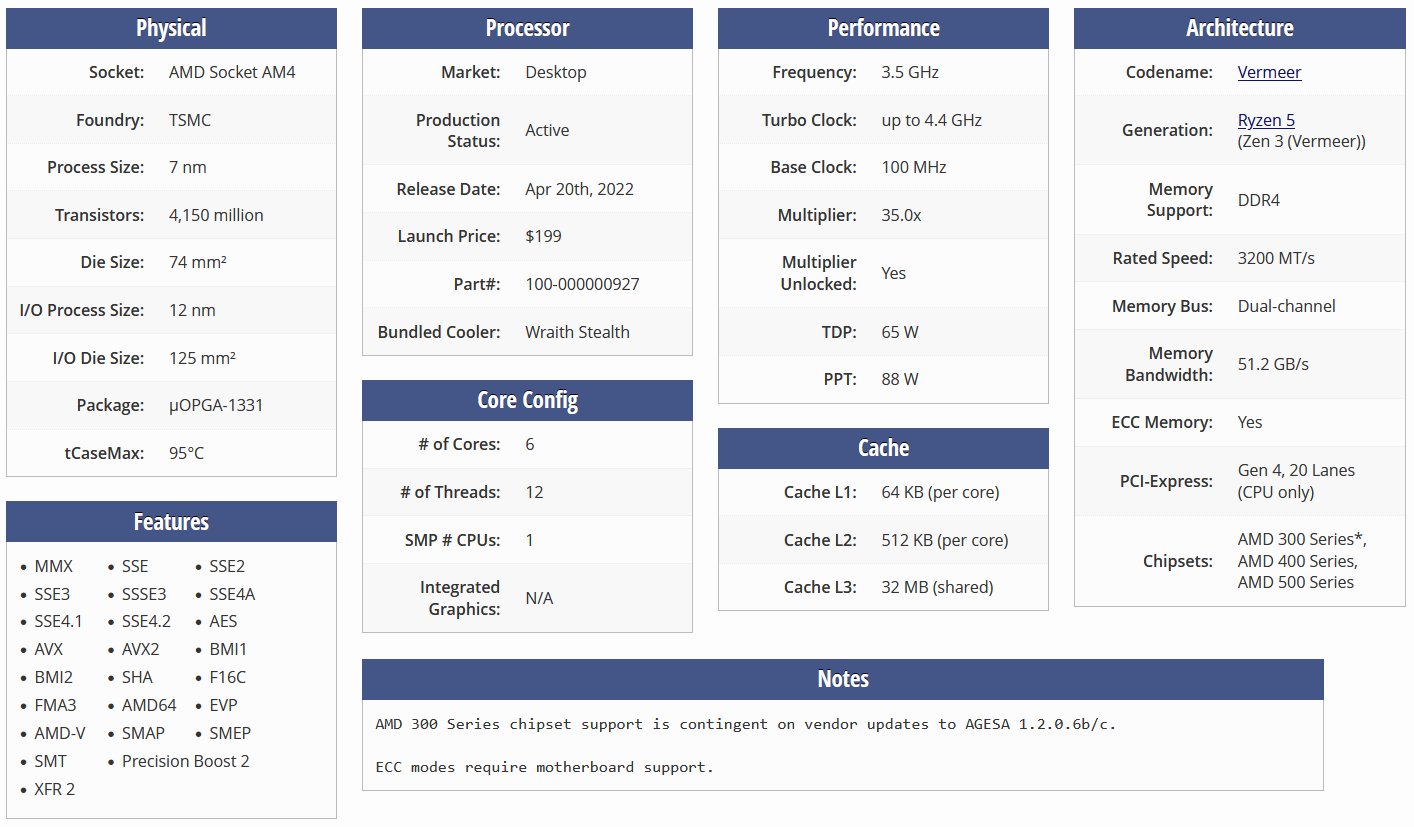The height and width of the screenshot is (827, 1414).
Task: Click the # of Threads label
Action: point(450,492)
